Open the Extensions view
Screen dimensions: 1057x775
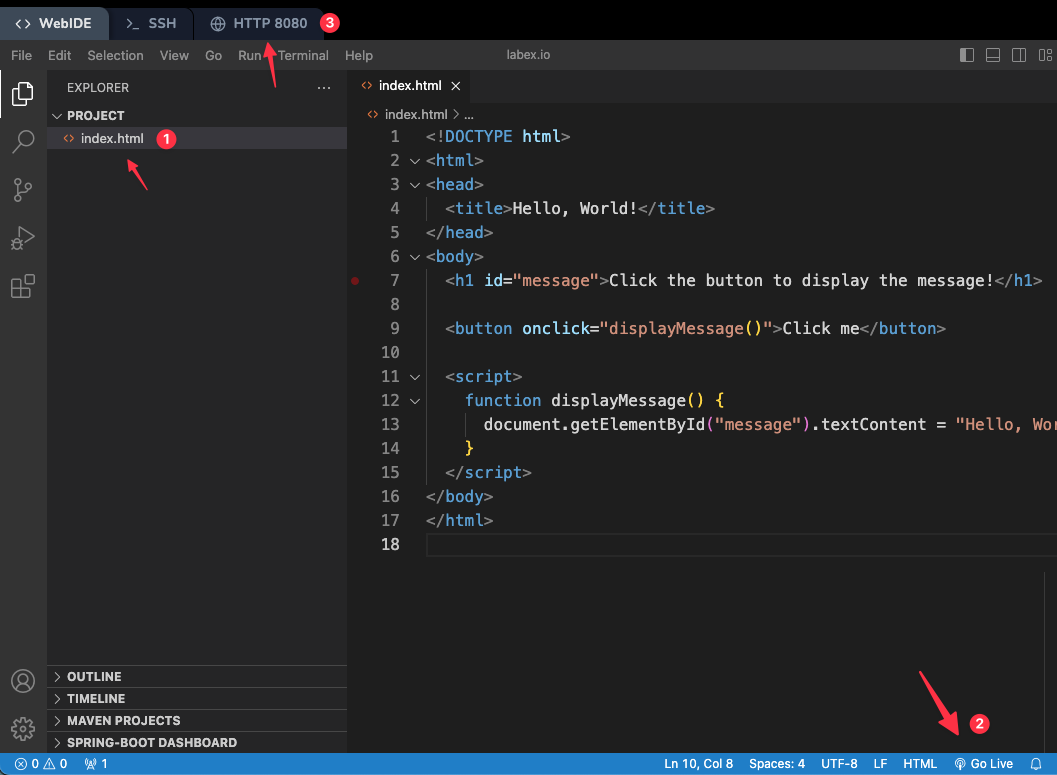[23, 287]
